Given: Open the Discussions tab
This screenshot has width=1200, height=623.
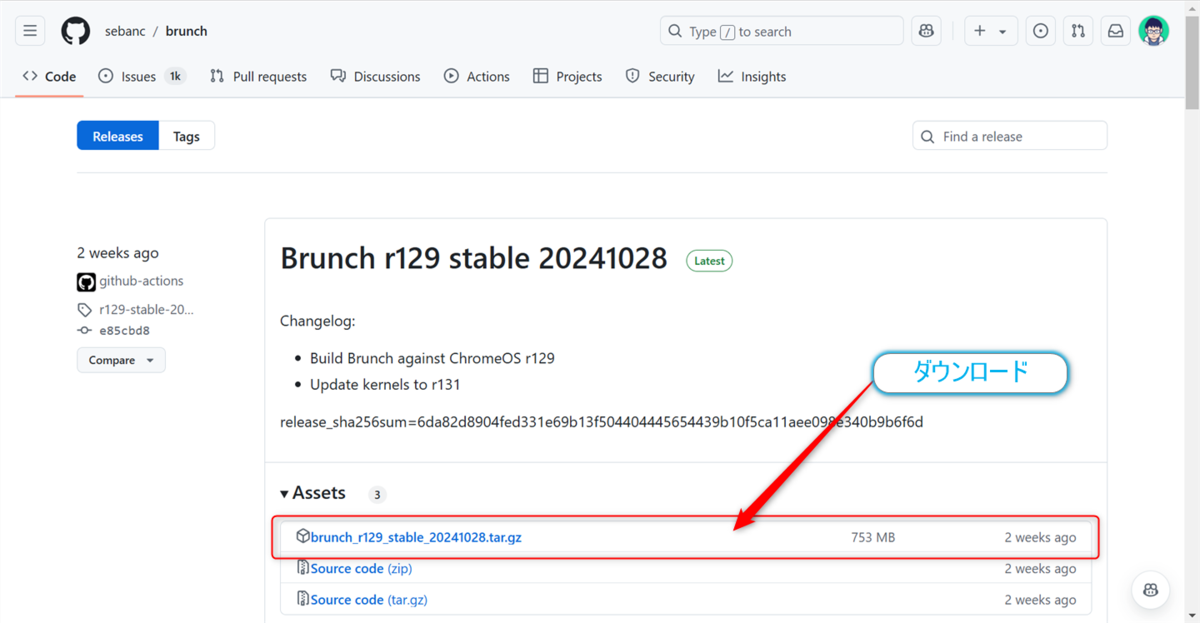Looking at the screenshot, I should point(375,76).
